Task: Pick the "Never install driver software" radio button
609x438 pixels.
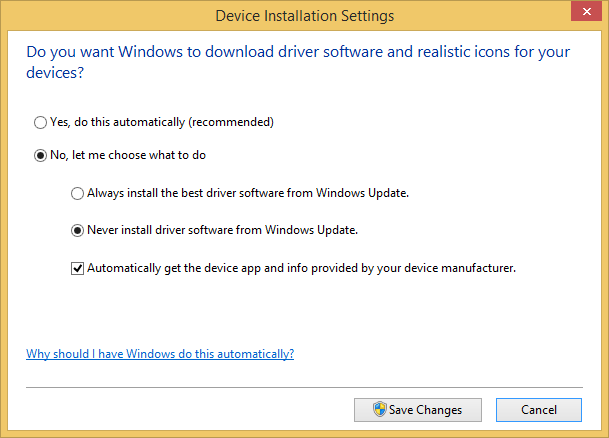Action: coord(77,230)
